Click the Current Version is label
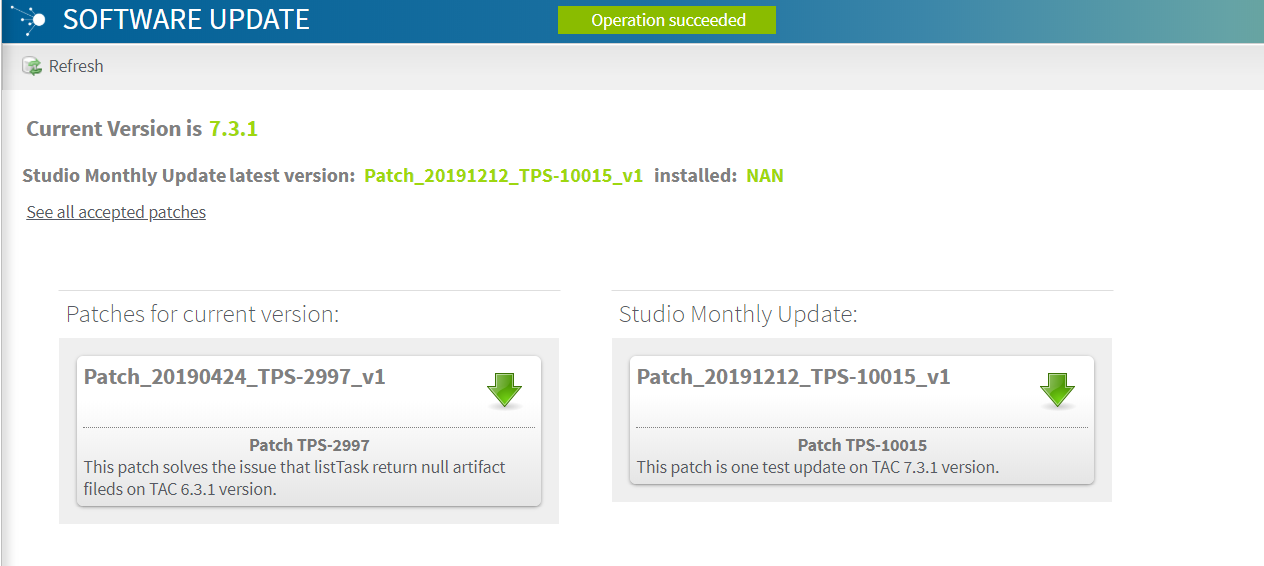The image size is (1264, 566). click(114, 129)
